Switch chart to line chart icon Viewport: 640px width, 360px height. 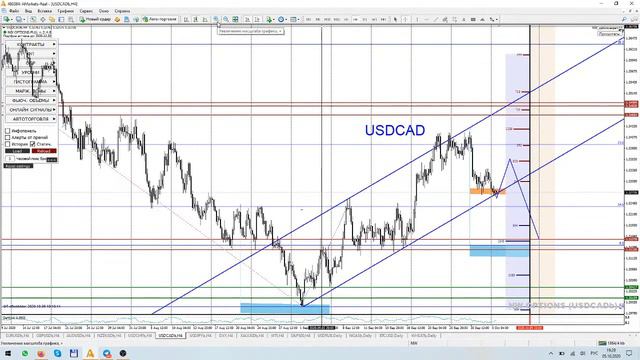[205, 19]
